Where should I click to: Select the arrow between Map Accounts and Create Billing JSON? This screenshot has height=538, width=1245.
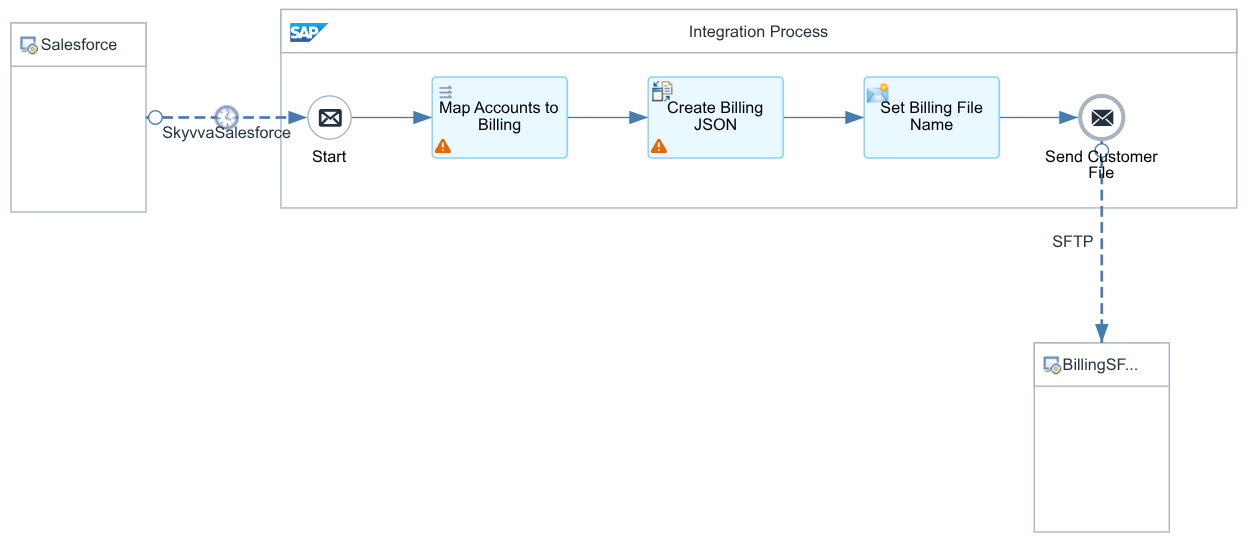(x=607, y=117)
